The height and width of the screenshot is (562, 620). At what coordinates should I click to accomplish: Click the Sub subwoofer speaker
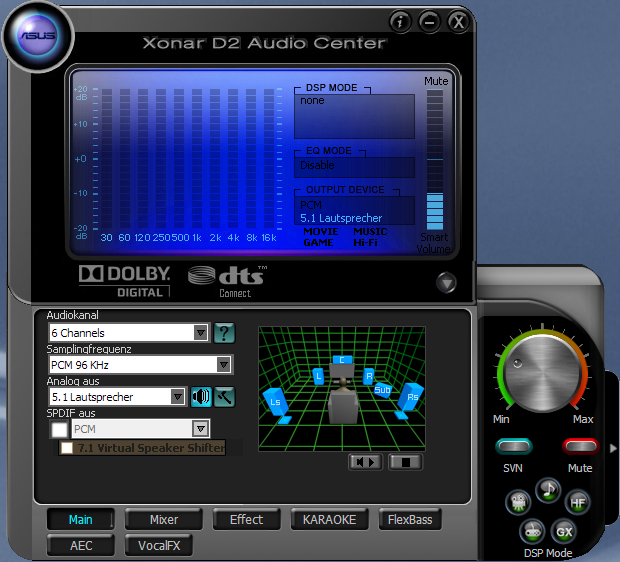(x=382, y=390)
